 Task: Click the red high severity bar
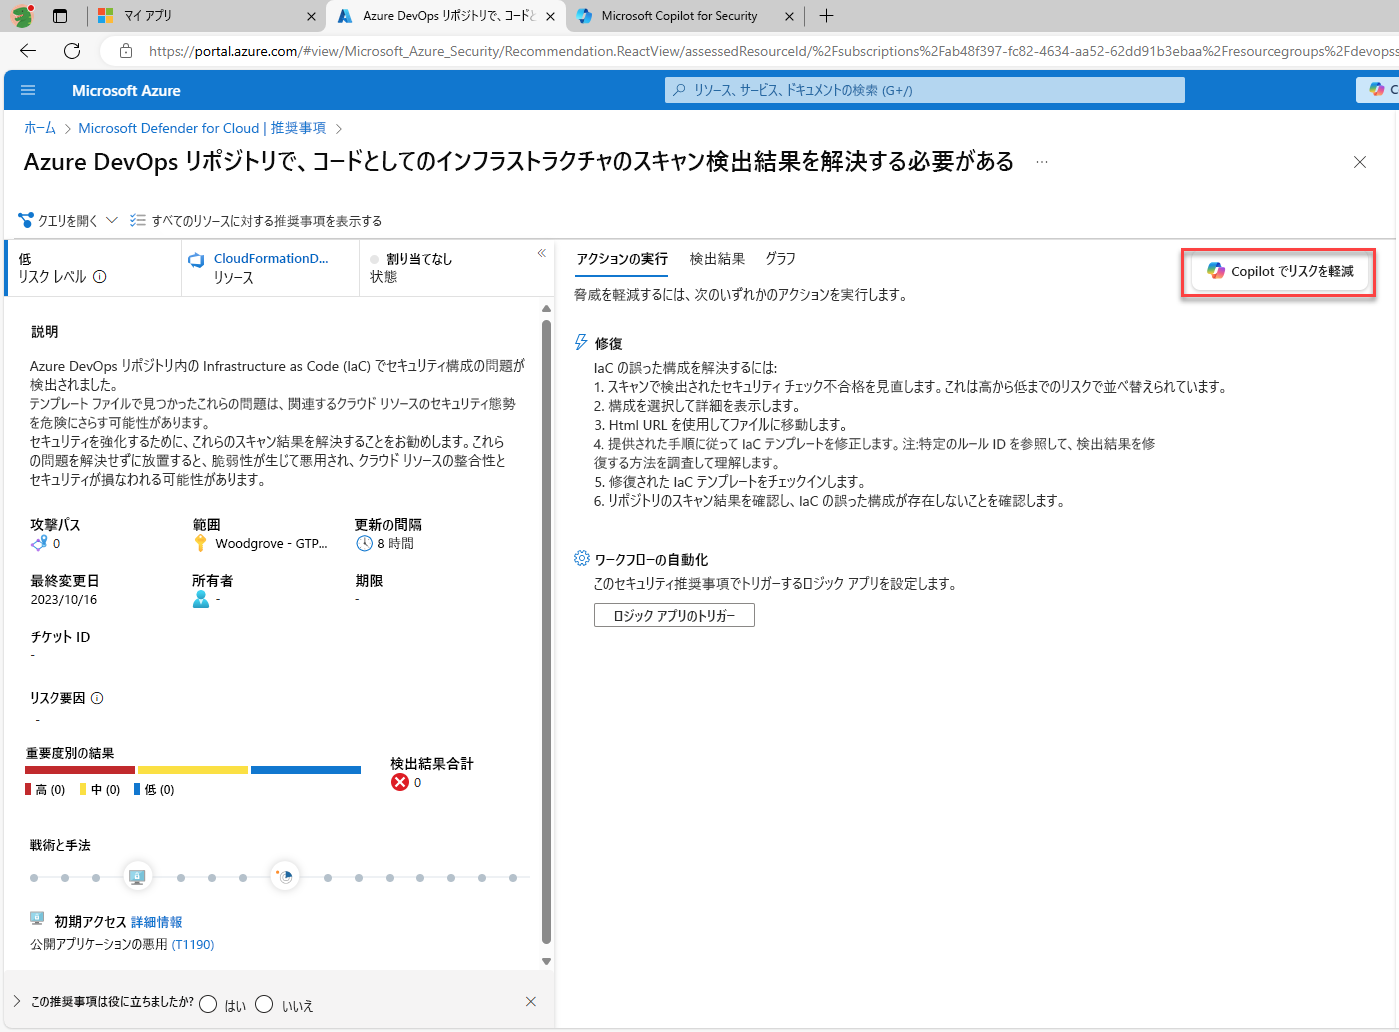click(80, 770)
